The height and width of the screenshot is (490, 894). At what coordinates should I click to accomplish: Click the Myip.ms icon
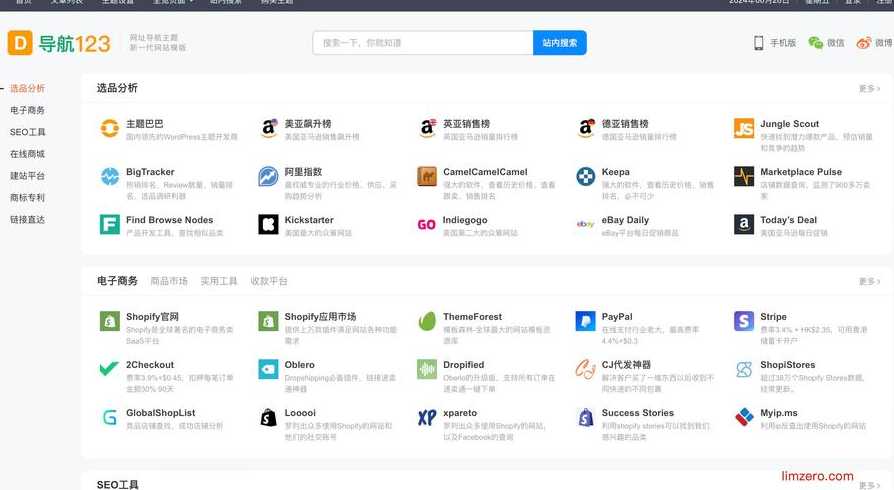click(744, 417)
